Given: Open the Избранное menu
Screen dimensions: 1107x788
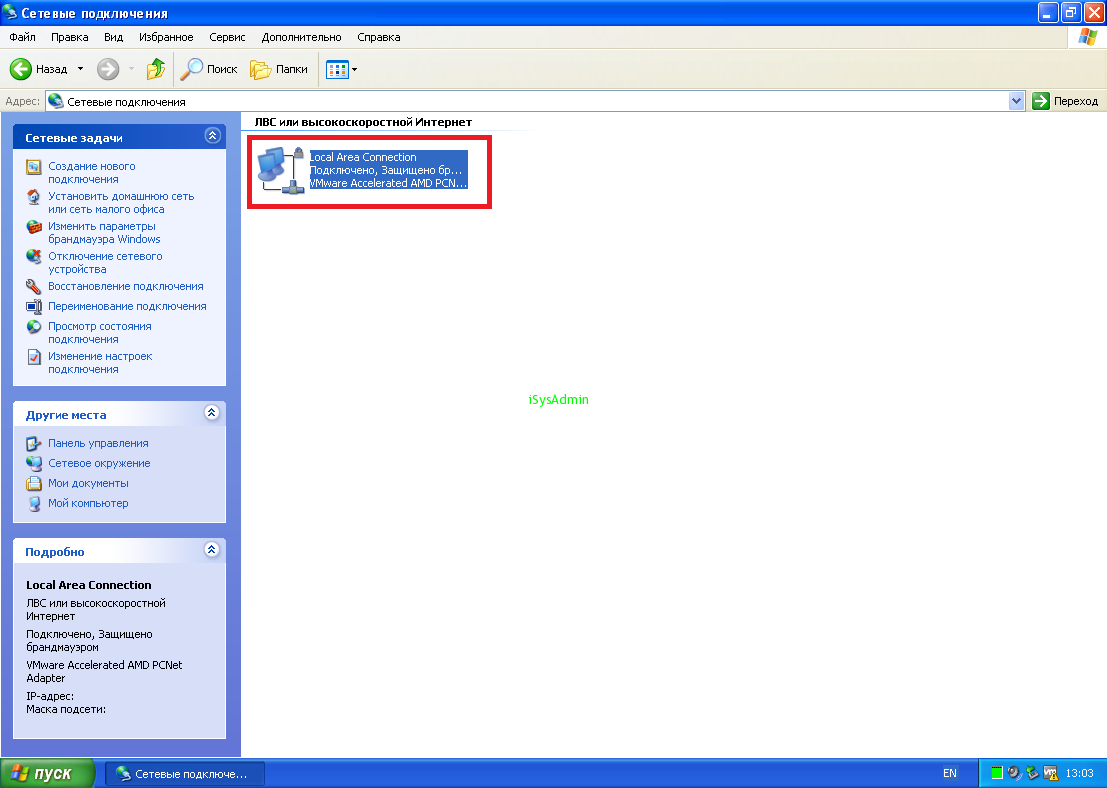Looking at the screenshot, I should pos(166,37).
